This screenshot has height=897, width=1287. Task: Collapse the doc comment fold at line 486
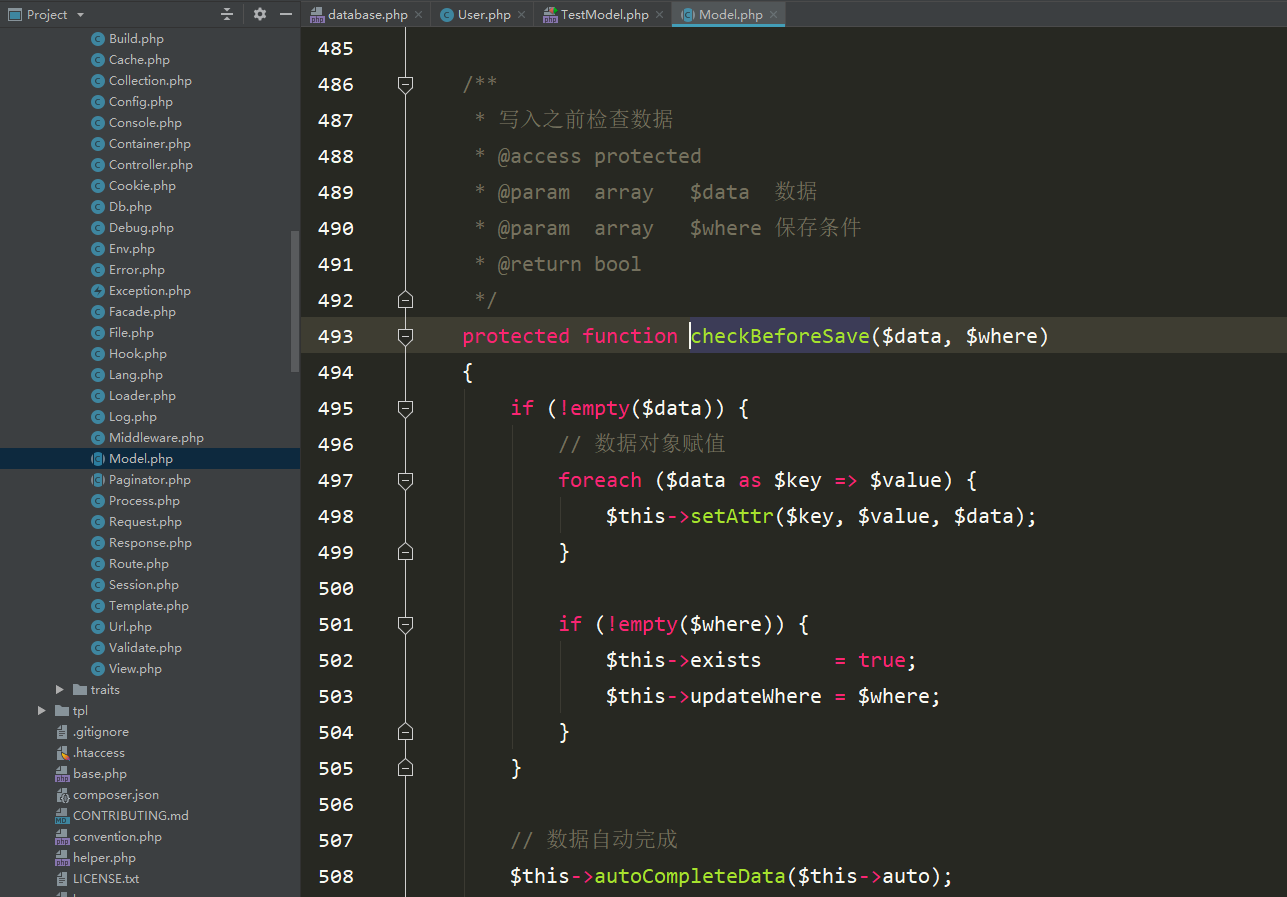pos(405,85)
